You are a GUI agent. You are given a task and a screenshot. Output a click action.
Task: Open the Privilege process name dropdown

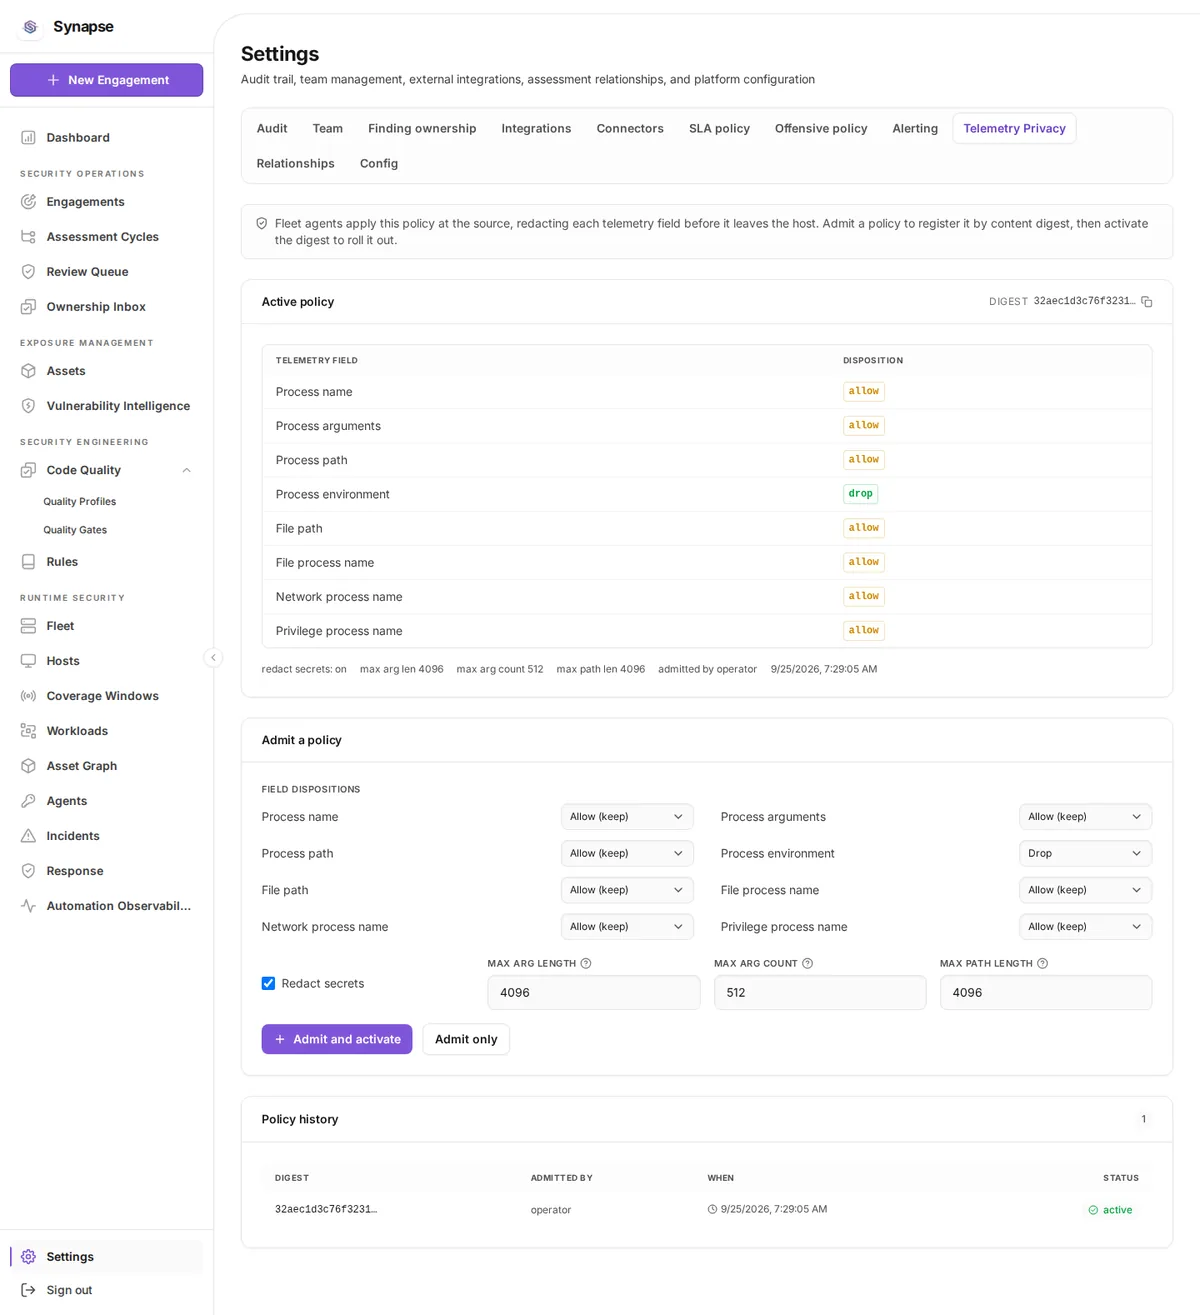pyautogui.click(x=1085, y=927)
